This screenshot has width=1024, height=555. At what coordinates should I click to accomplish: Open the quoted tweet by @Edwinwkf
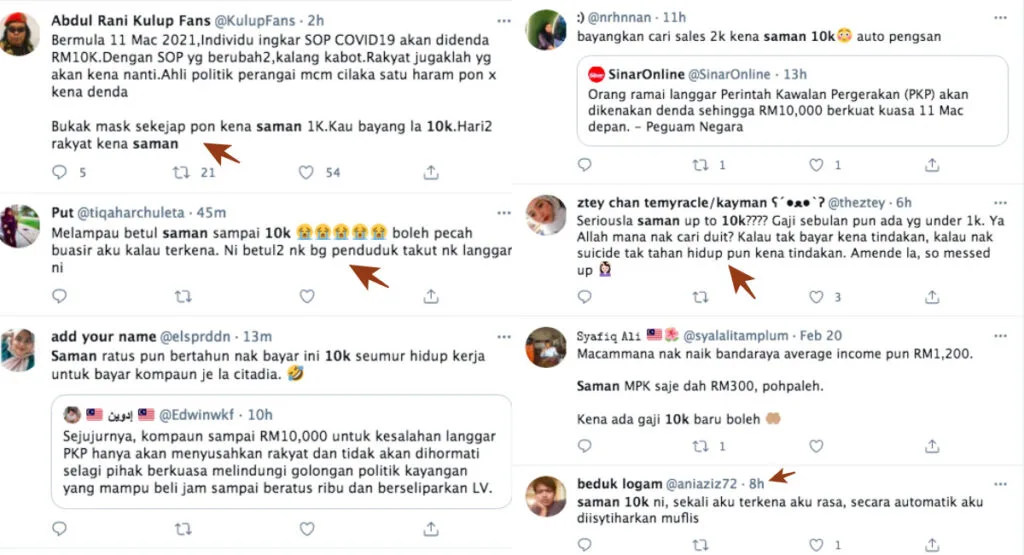click(281, 452)
